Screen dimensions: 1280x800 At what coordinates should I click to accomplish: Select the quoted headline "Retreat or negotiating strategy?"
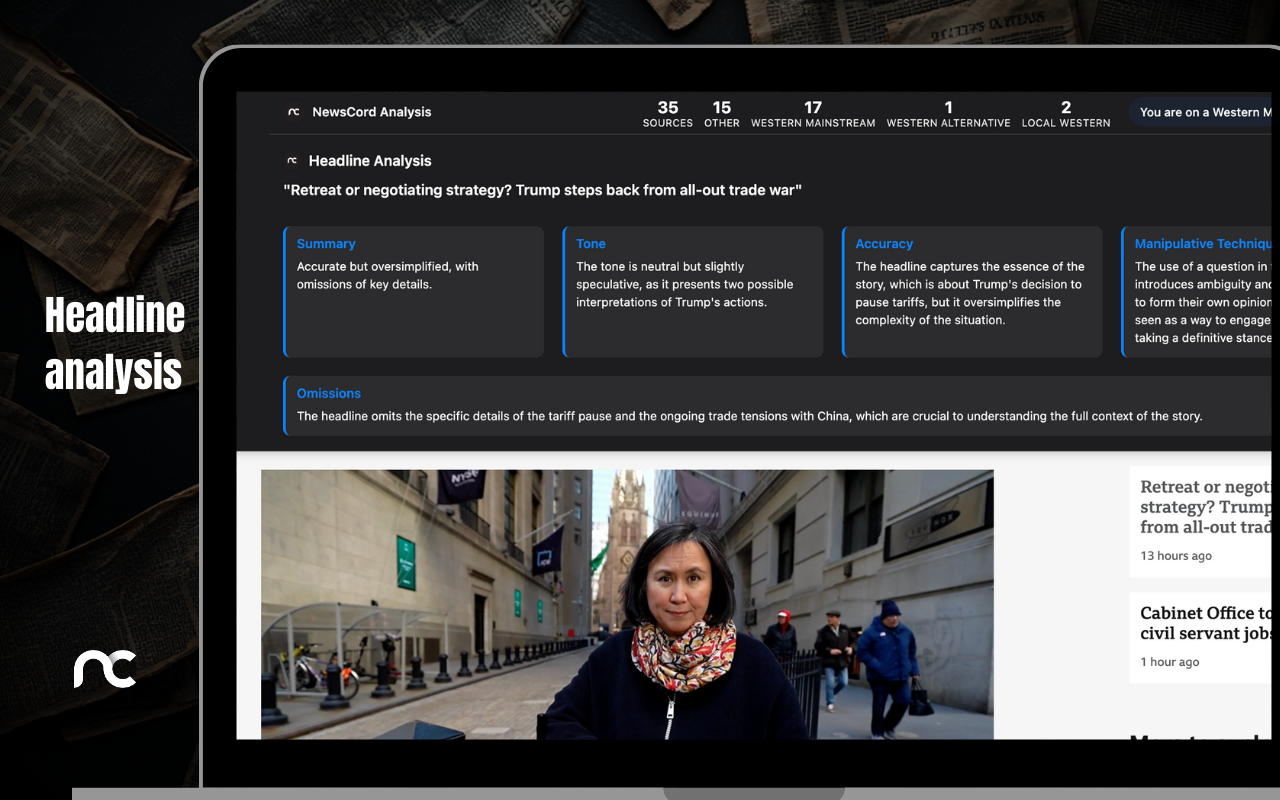click(x=543, y=190)
